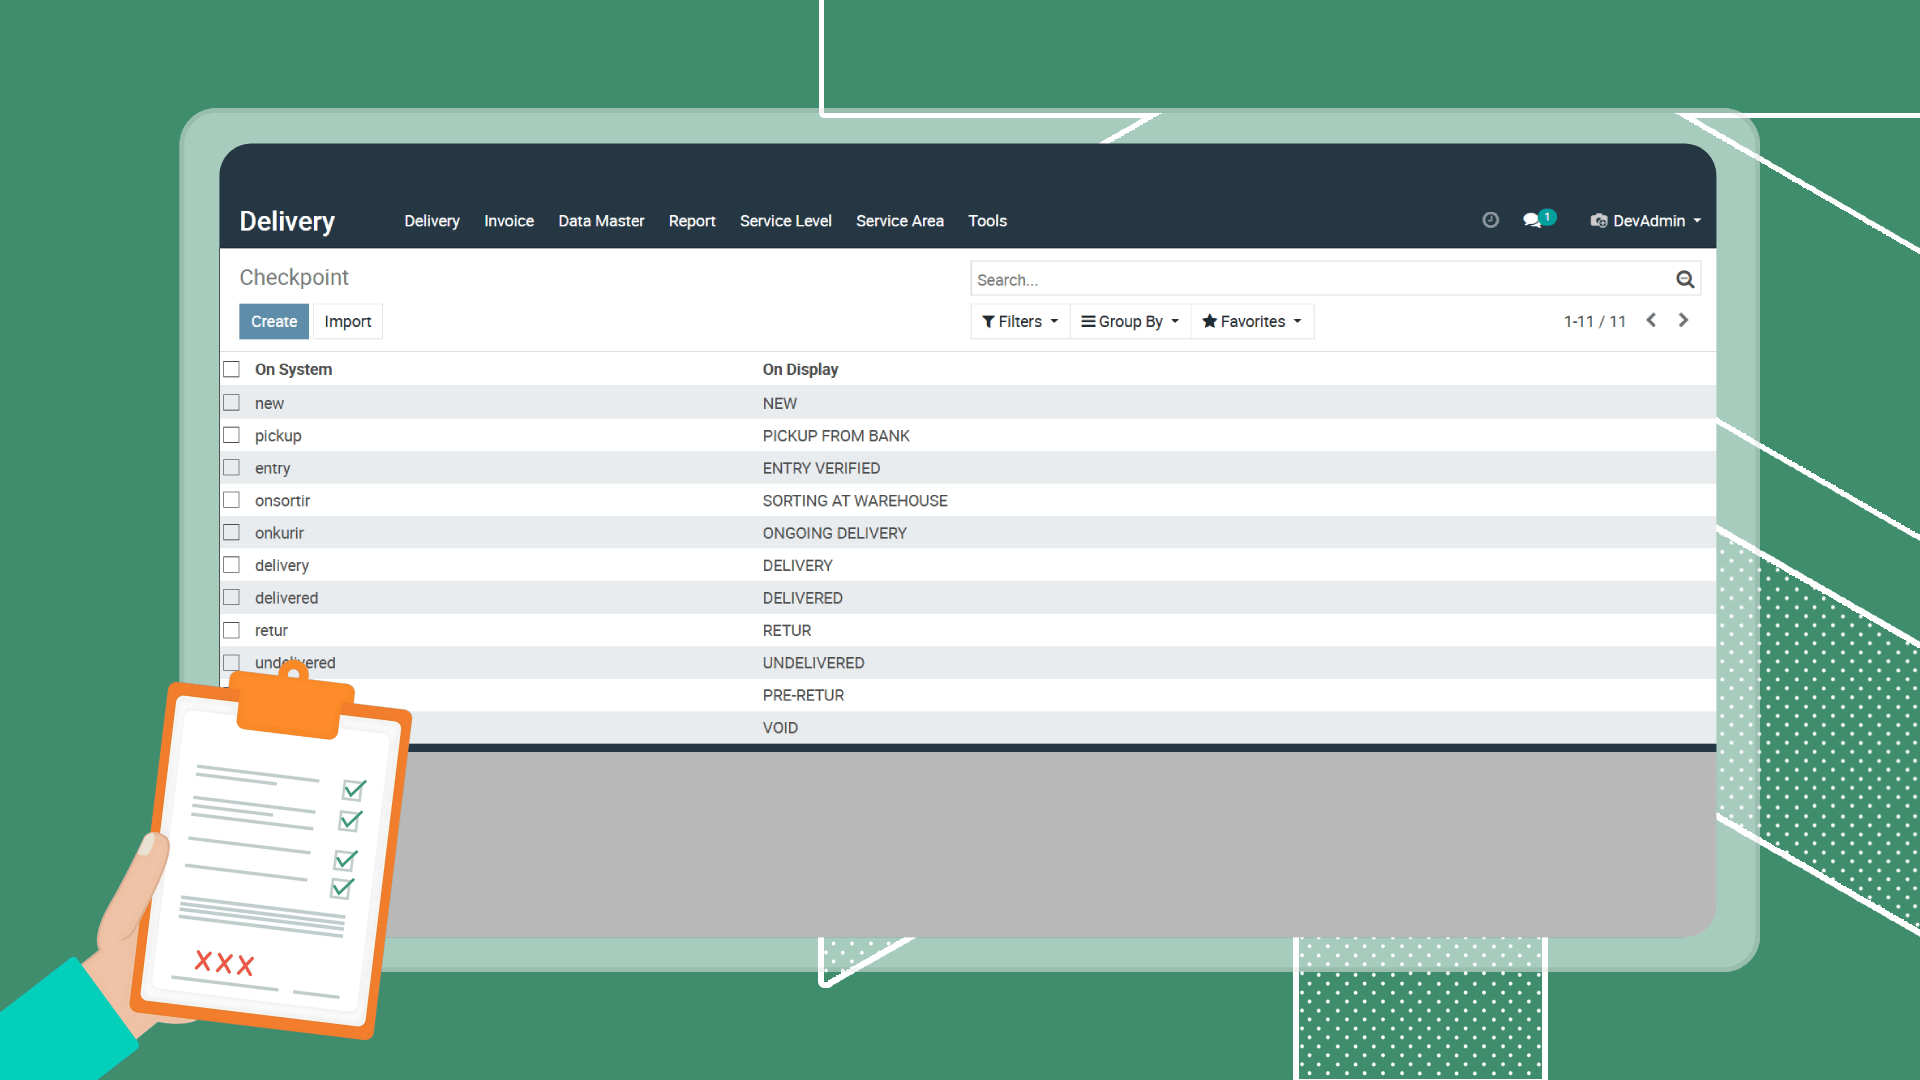Go to next page arrow
Screen dimensions: 1920x1080
coord(1683,320)
